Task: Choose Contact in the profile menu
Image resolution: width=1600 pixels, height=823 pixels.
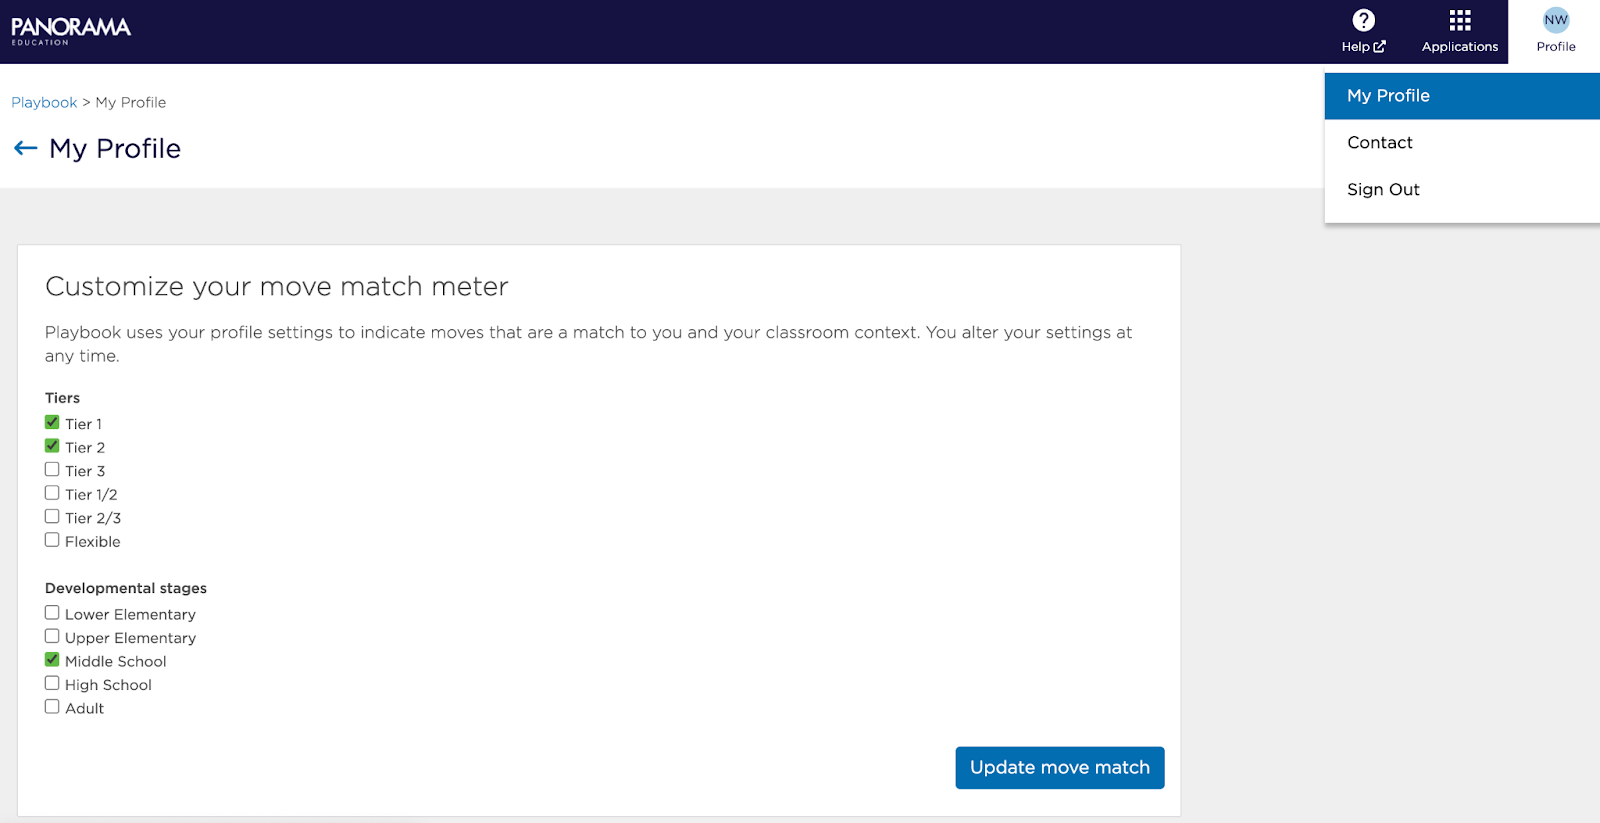Action: [1462, 143]
